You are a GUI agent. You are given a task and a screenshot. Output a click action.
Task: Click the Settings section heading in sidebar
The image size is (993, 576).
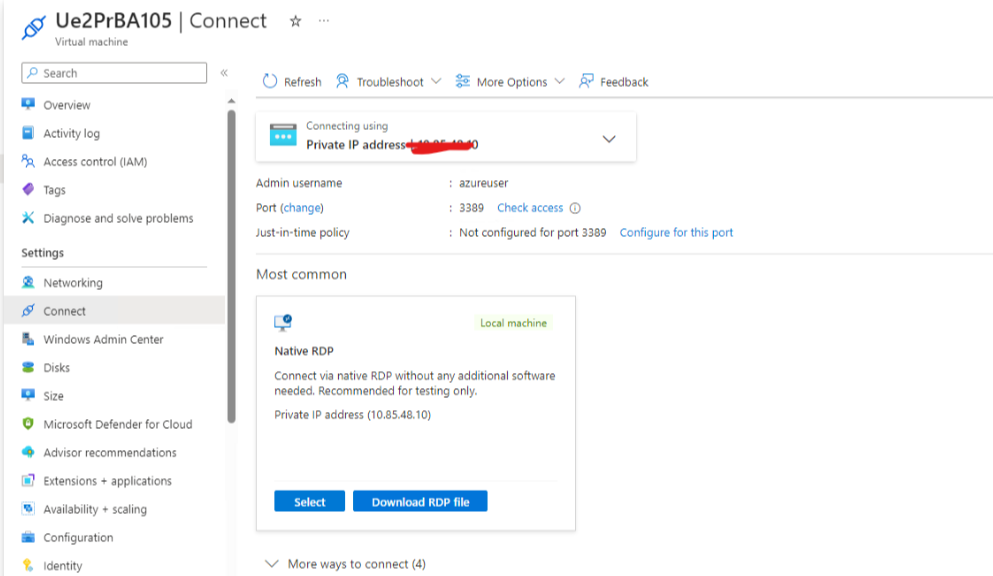[42, 253]
